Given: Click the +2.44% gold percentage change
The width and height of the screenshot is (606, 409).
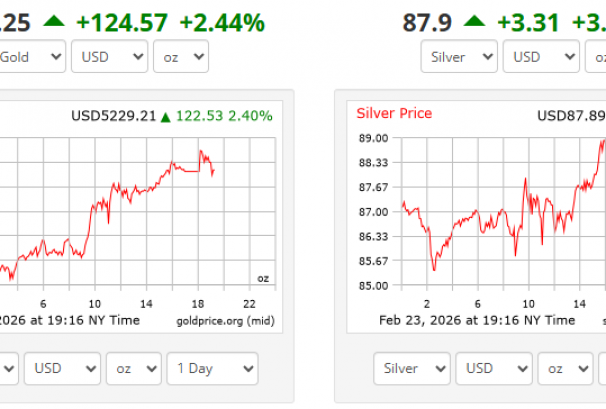Looking at the screenshot, I should [222, 20].
